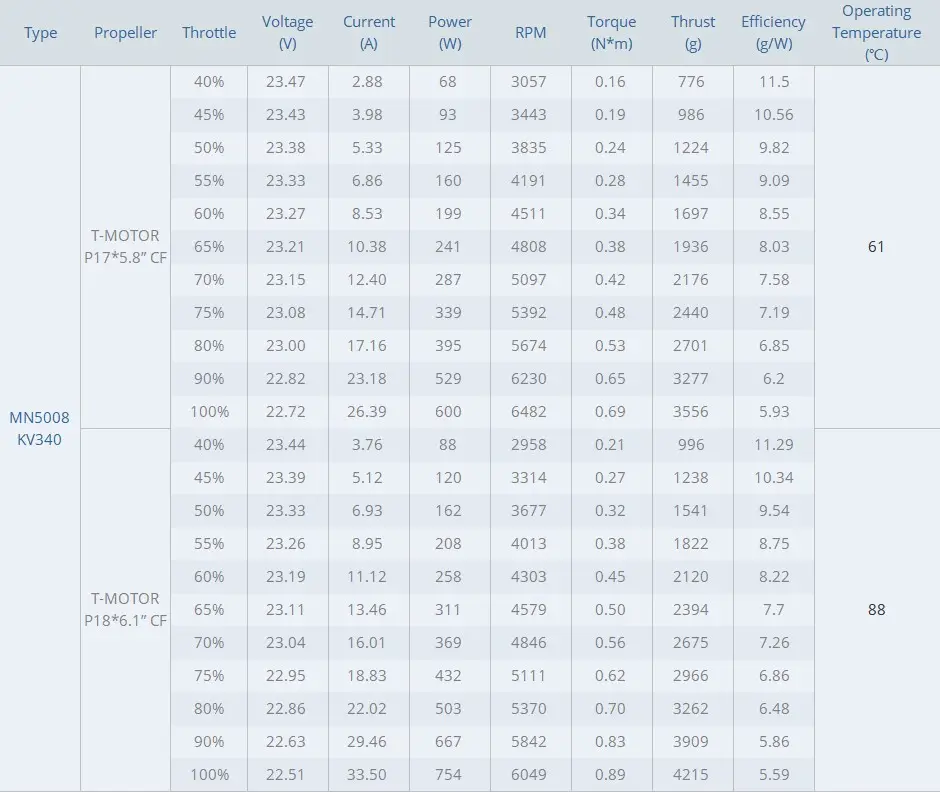This screenshot has width=940, height=792.
Task: Click the Voltage (V) column header
Action: coord(287,33)
